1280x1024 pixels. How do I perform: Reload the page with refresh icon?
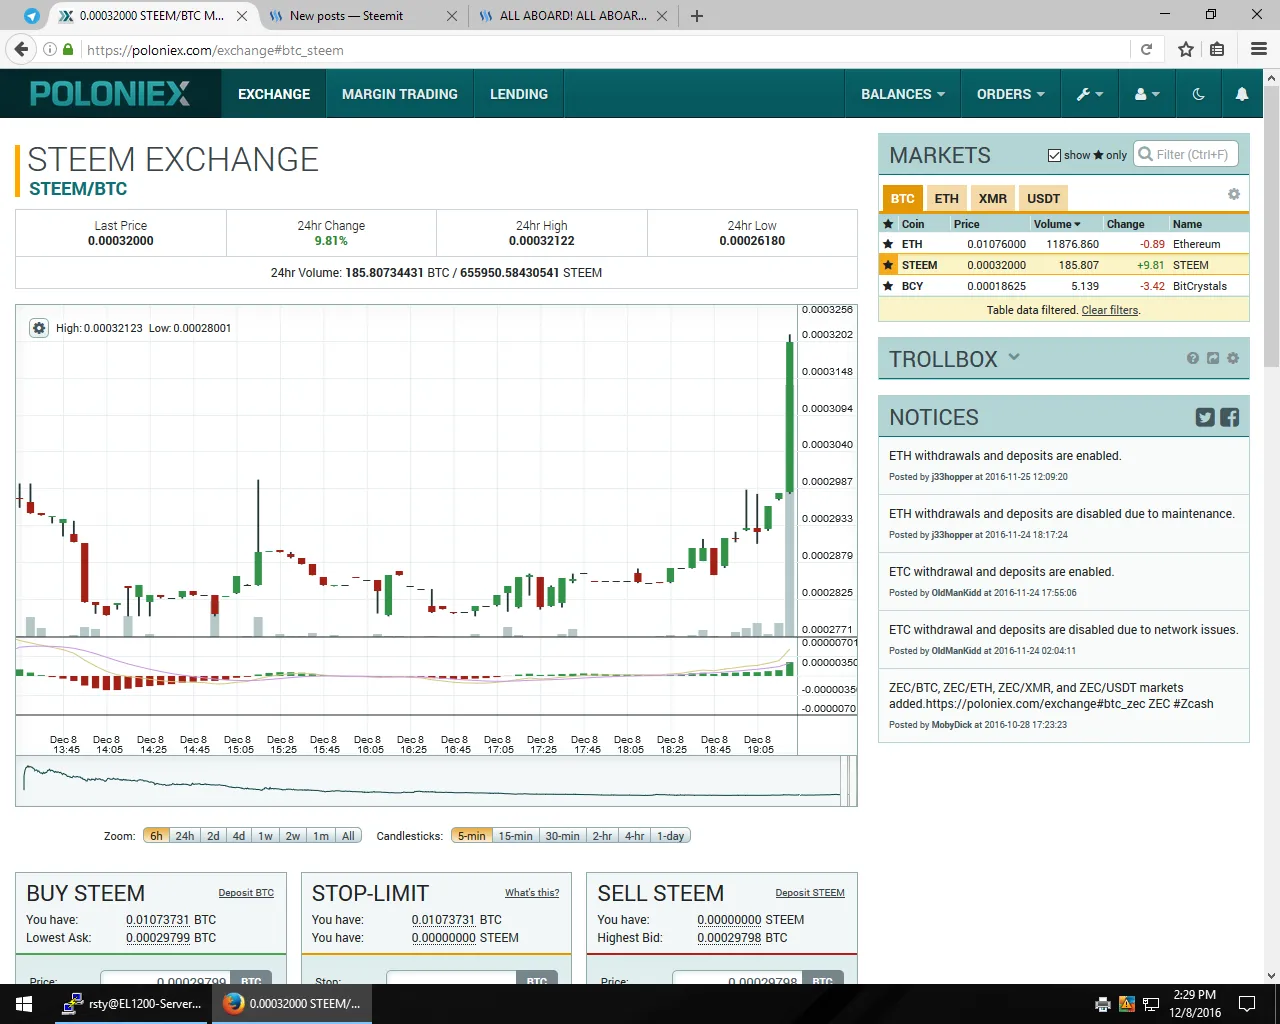pyautogui.click(x=1146, y=49)
